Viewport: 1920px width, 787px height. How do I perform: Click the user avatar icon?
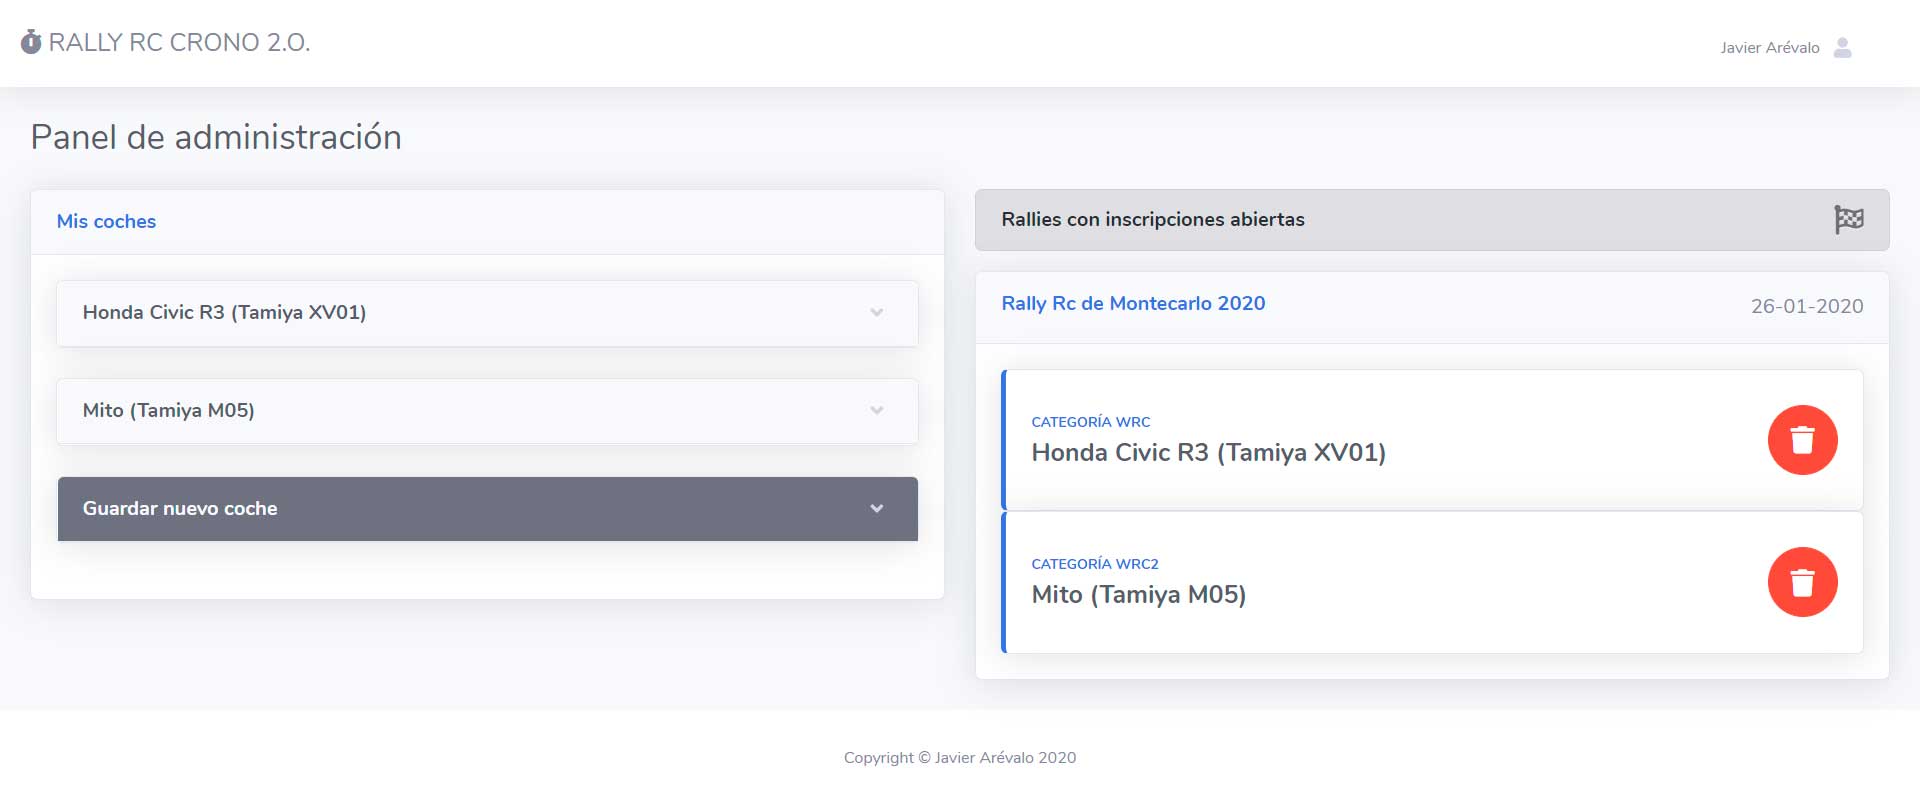[x=1842, y=47]
